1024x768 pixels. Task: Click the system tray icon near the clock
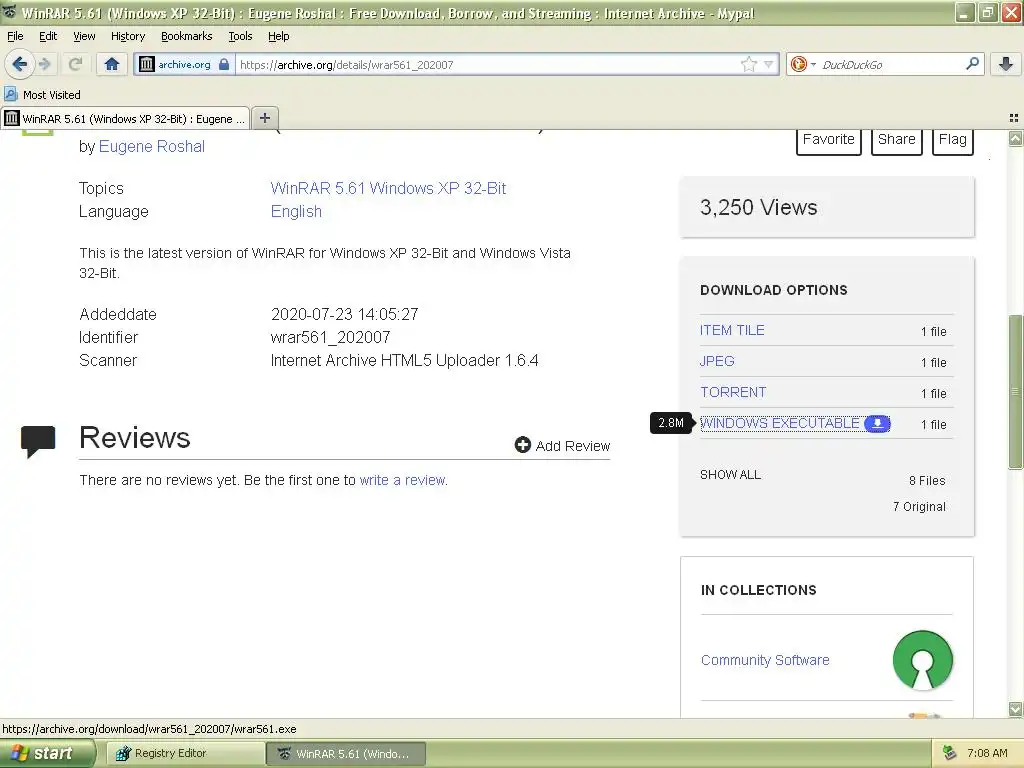[x=949, y=754]
